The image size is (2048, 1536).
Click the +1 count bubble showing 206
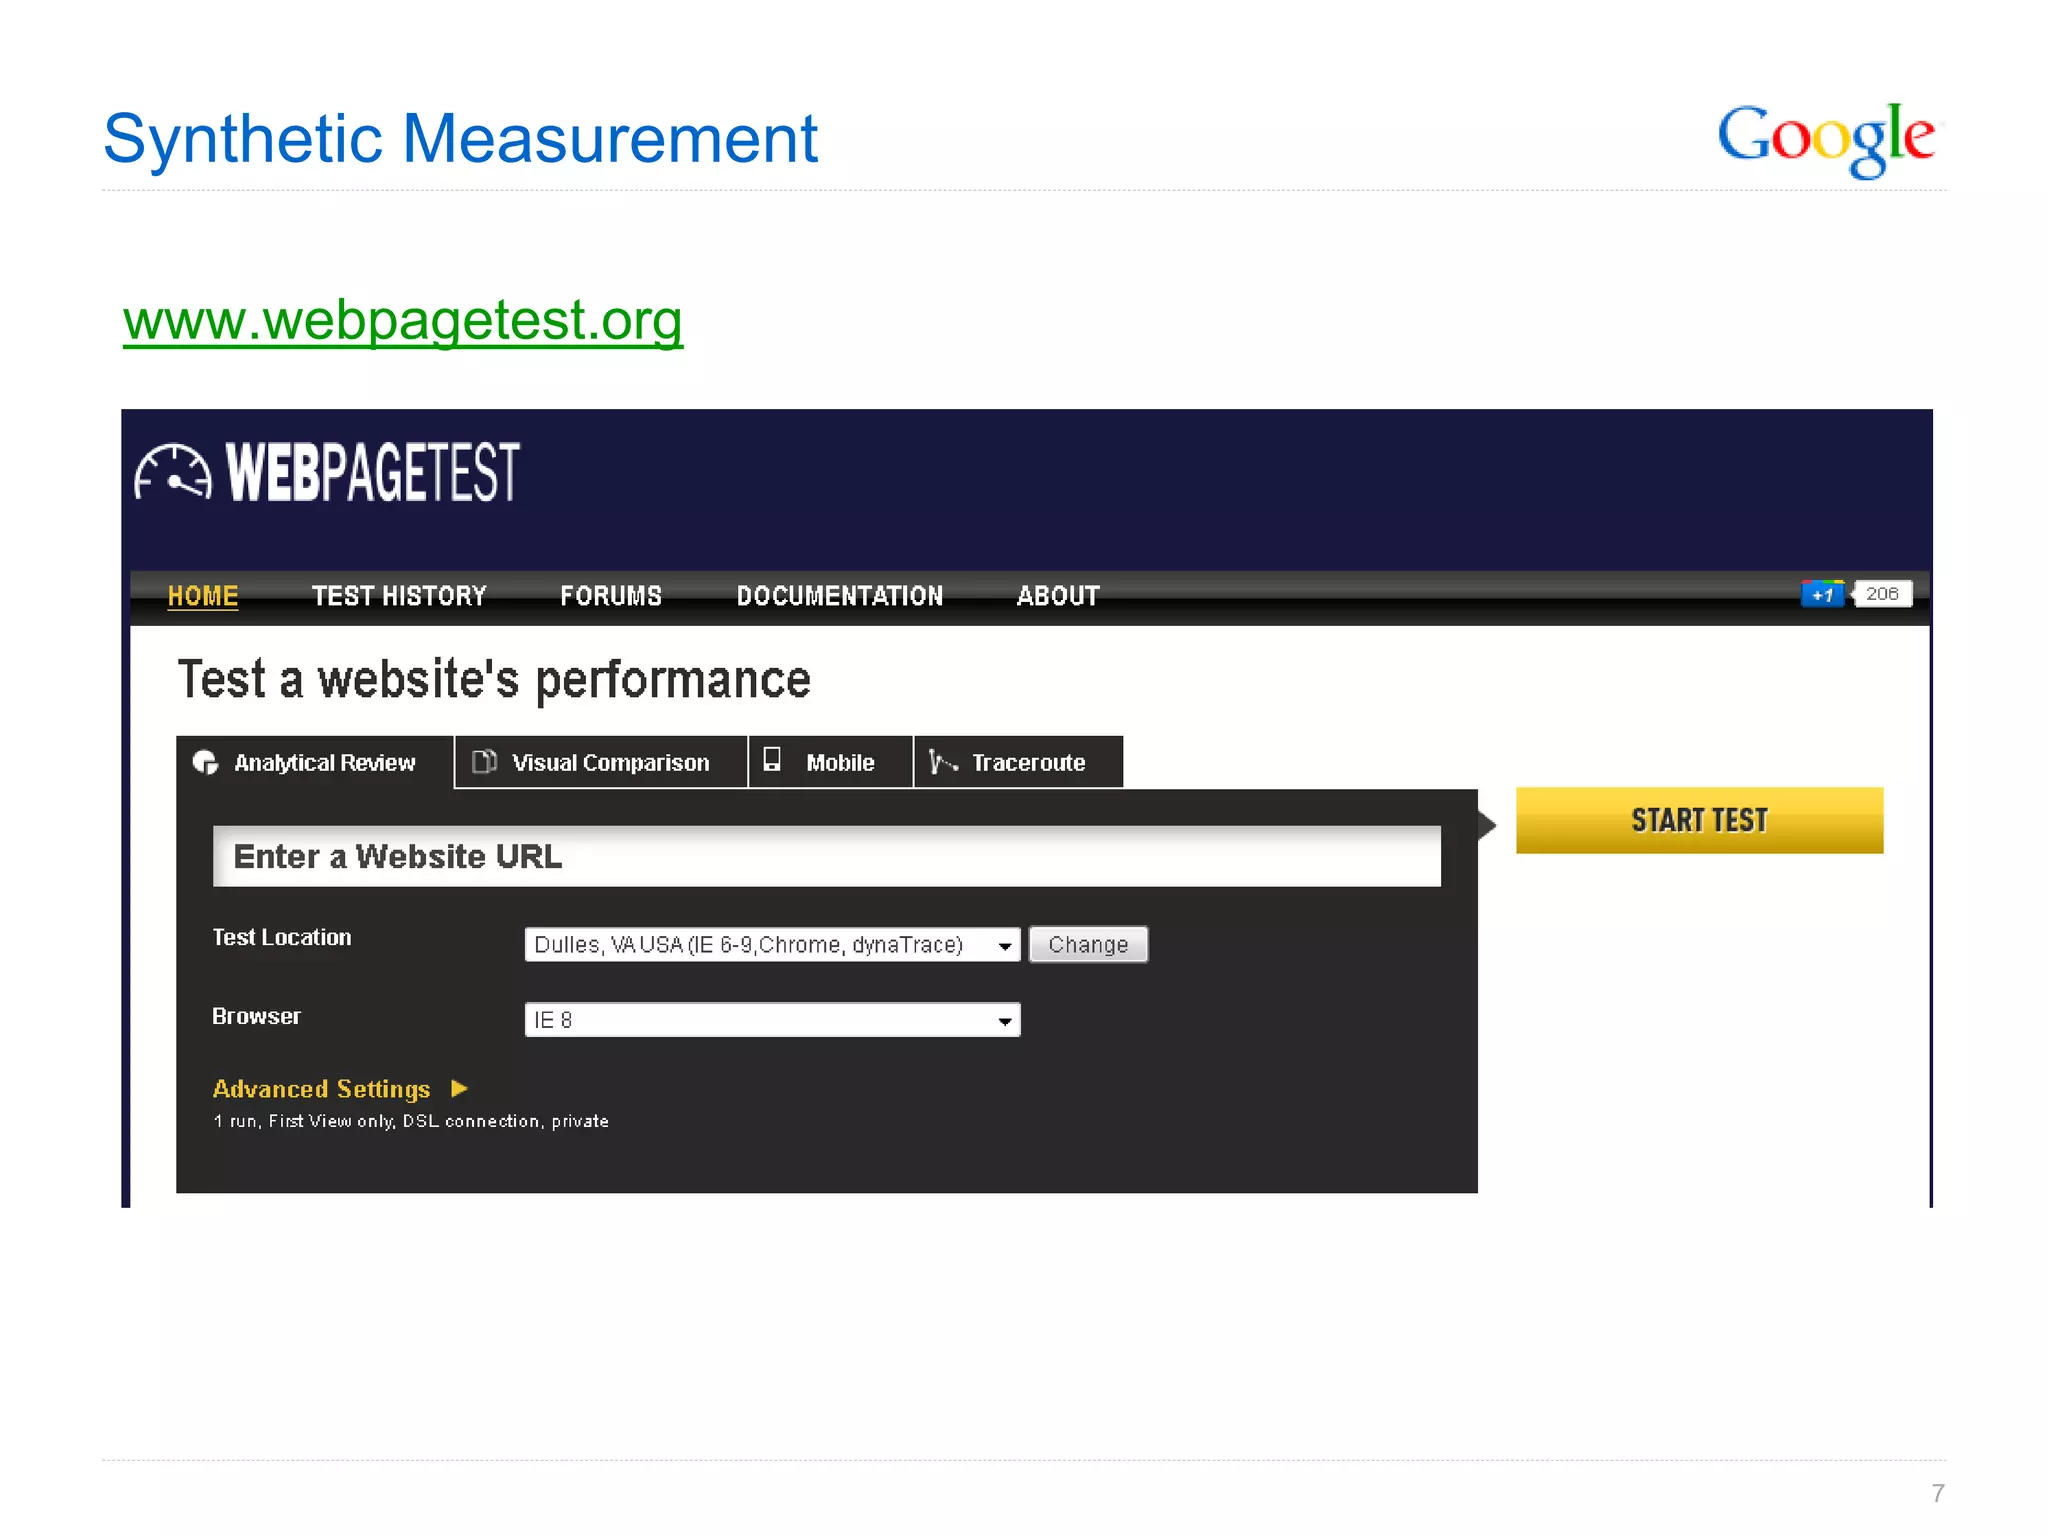click(1881, 594)
